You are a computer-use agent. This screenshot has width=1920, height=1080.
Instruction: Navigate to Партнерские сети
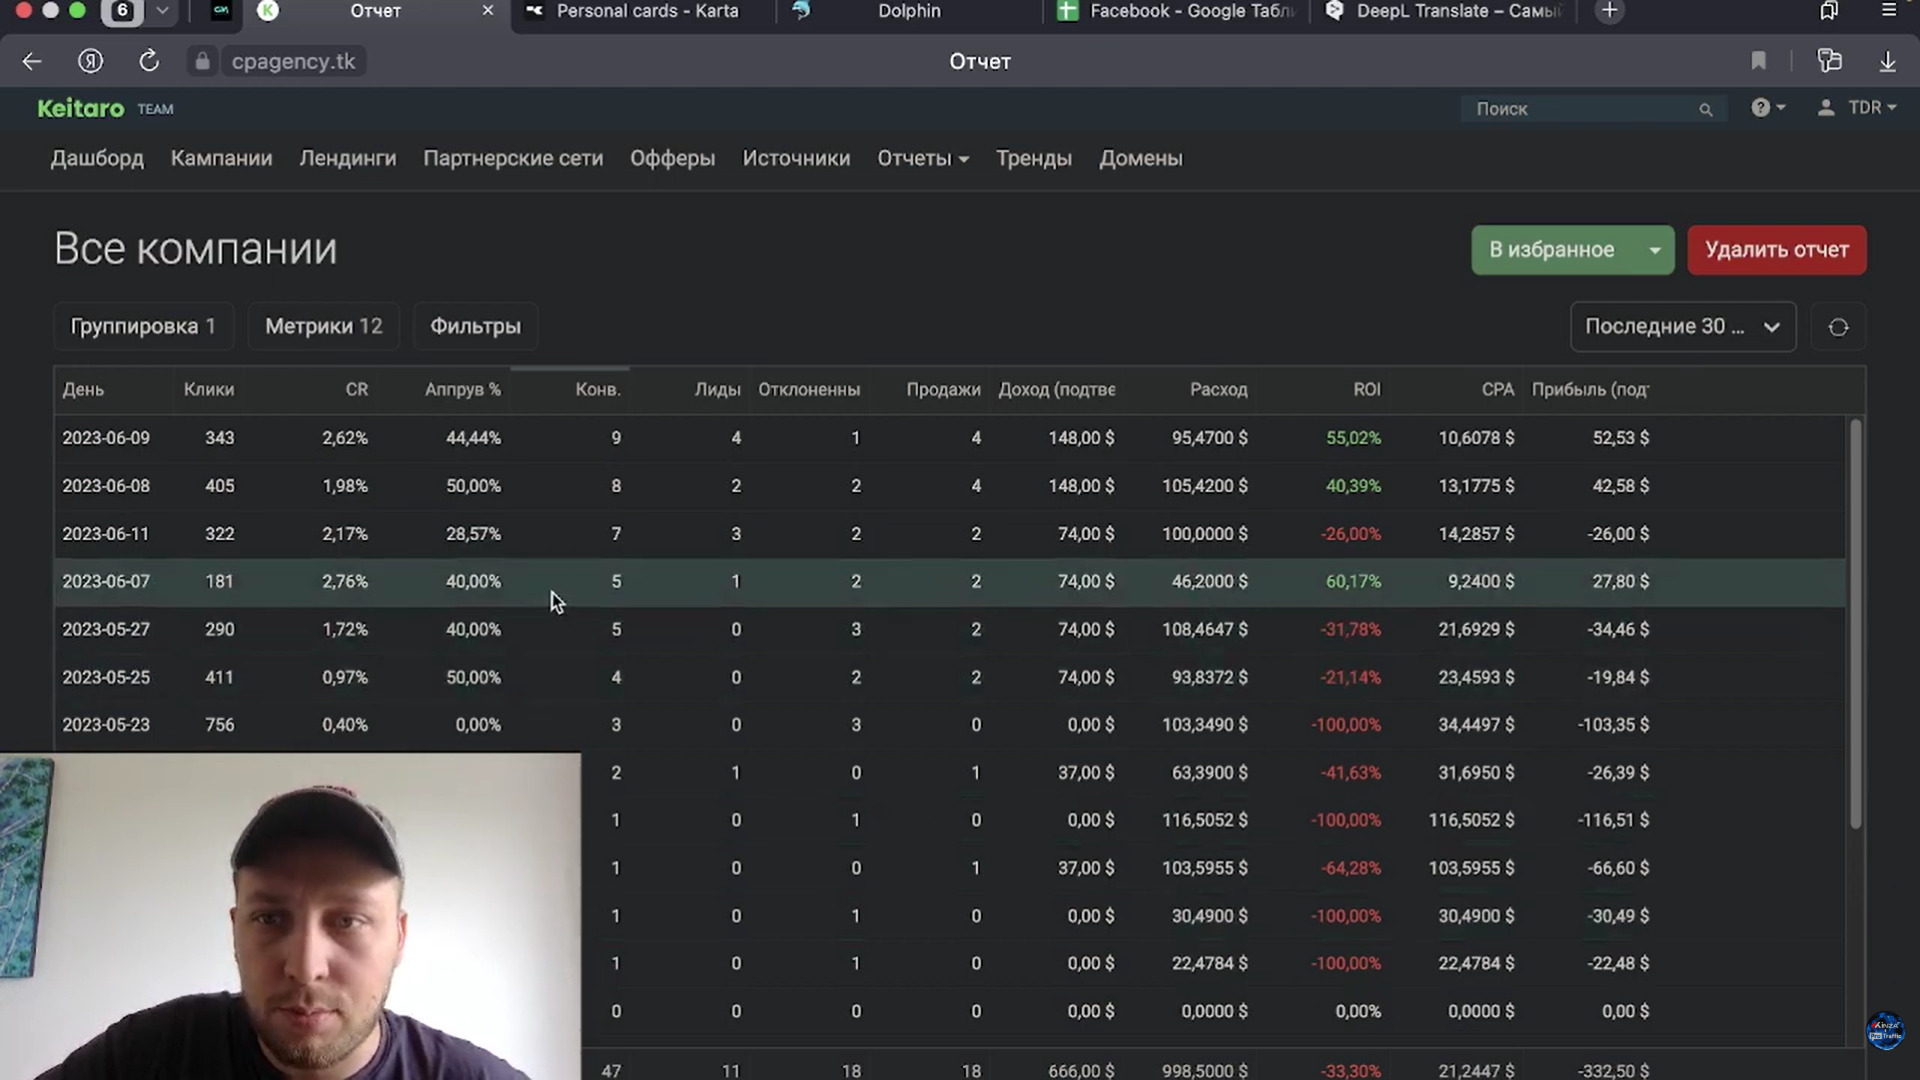pos(513,159)
